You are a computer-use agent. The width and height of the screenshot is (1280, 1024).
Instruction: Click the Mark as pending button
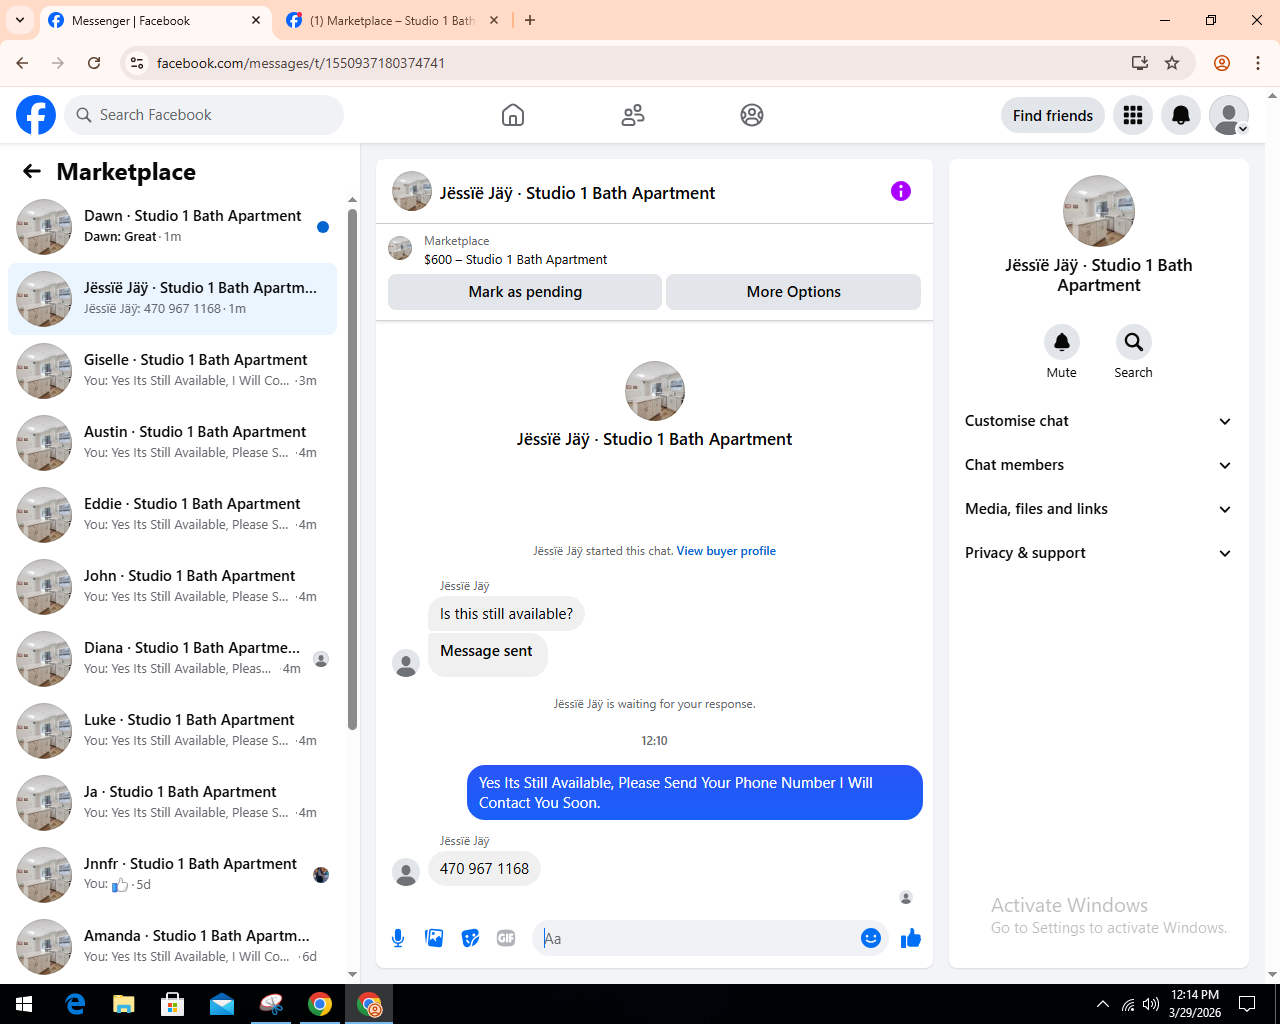[525, 292]
